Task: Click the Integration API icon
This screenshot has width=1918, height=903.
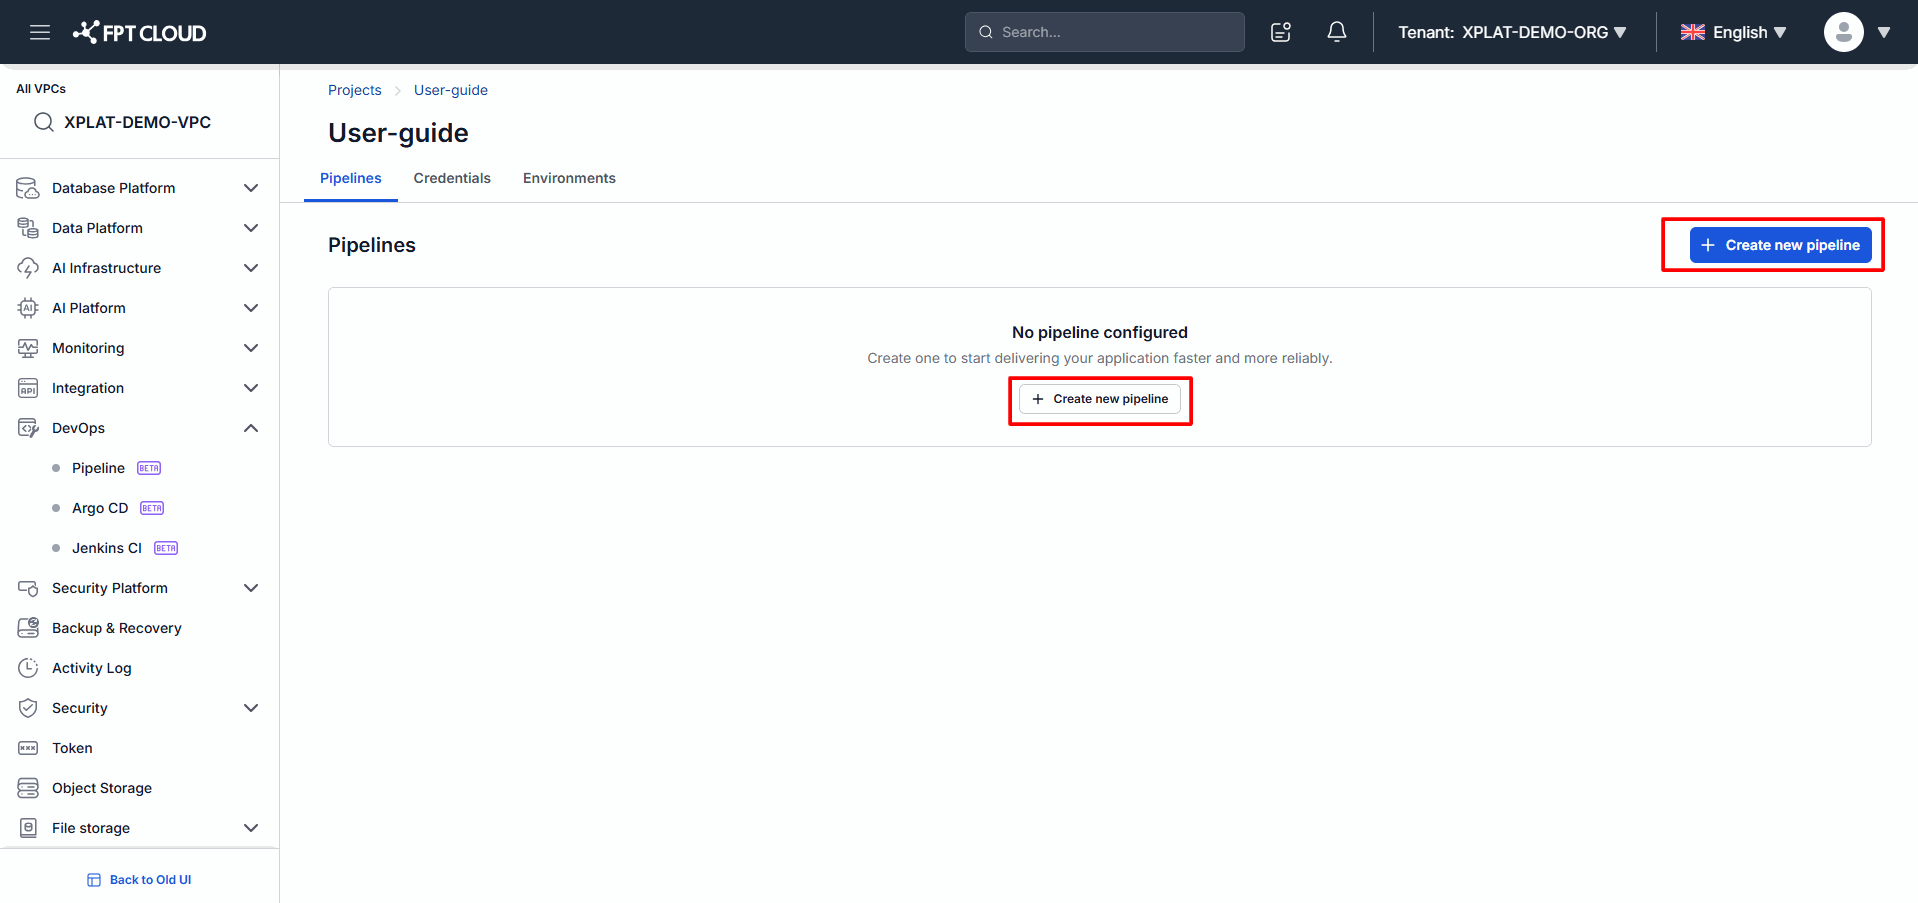Action: click(x=28, y=388)
